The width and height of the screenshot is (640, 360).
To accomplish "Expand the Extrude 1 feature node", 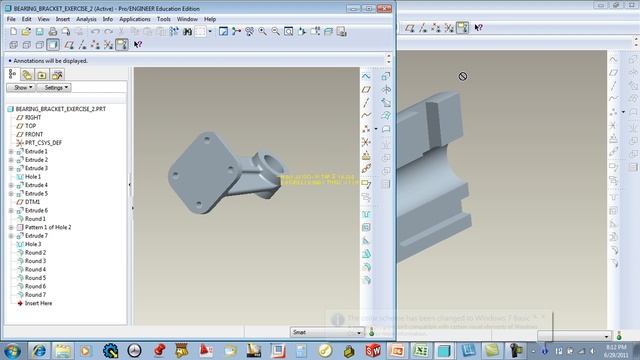I will click(x=11, y=151).
